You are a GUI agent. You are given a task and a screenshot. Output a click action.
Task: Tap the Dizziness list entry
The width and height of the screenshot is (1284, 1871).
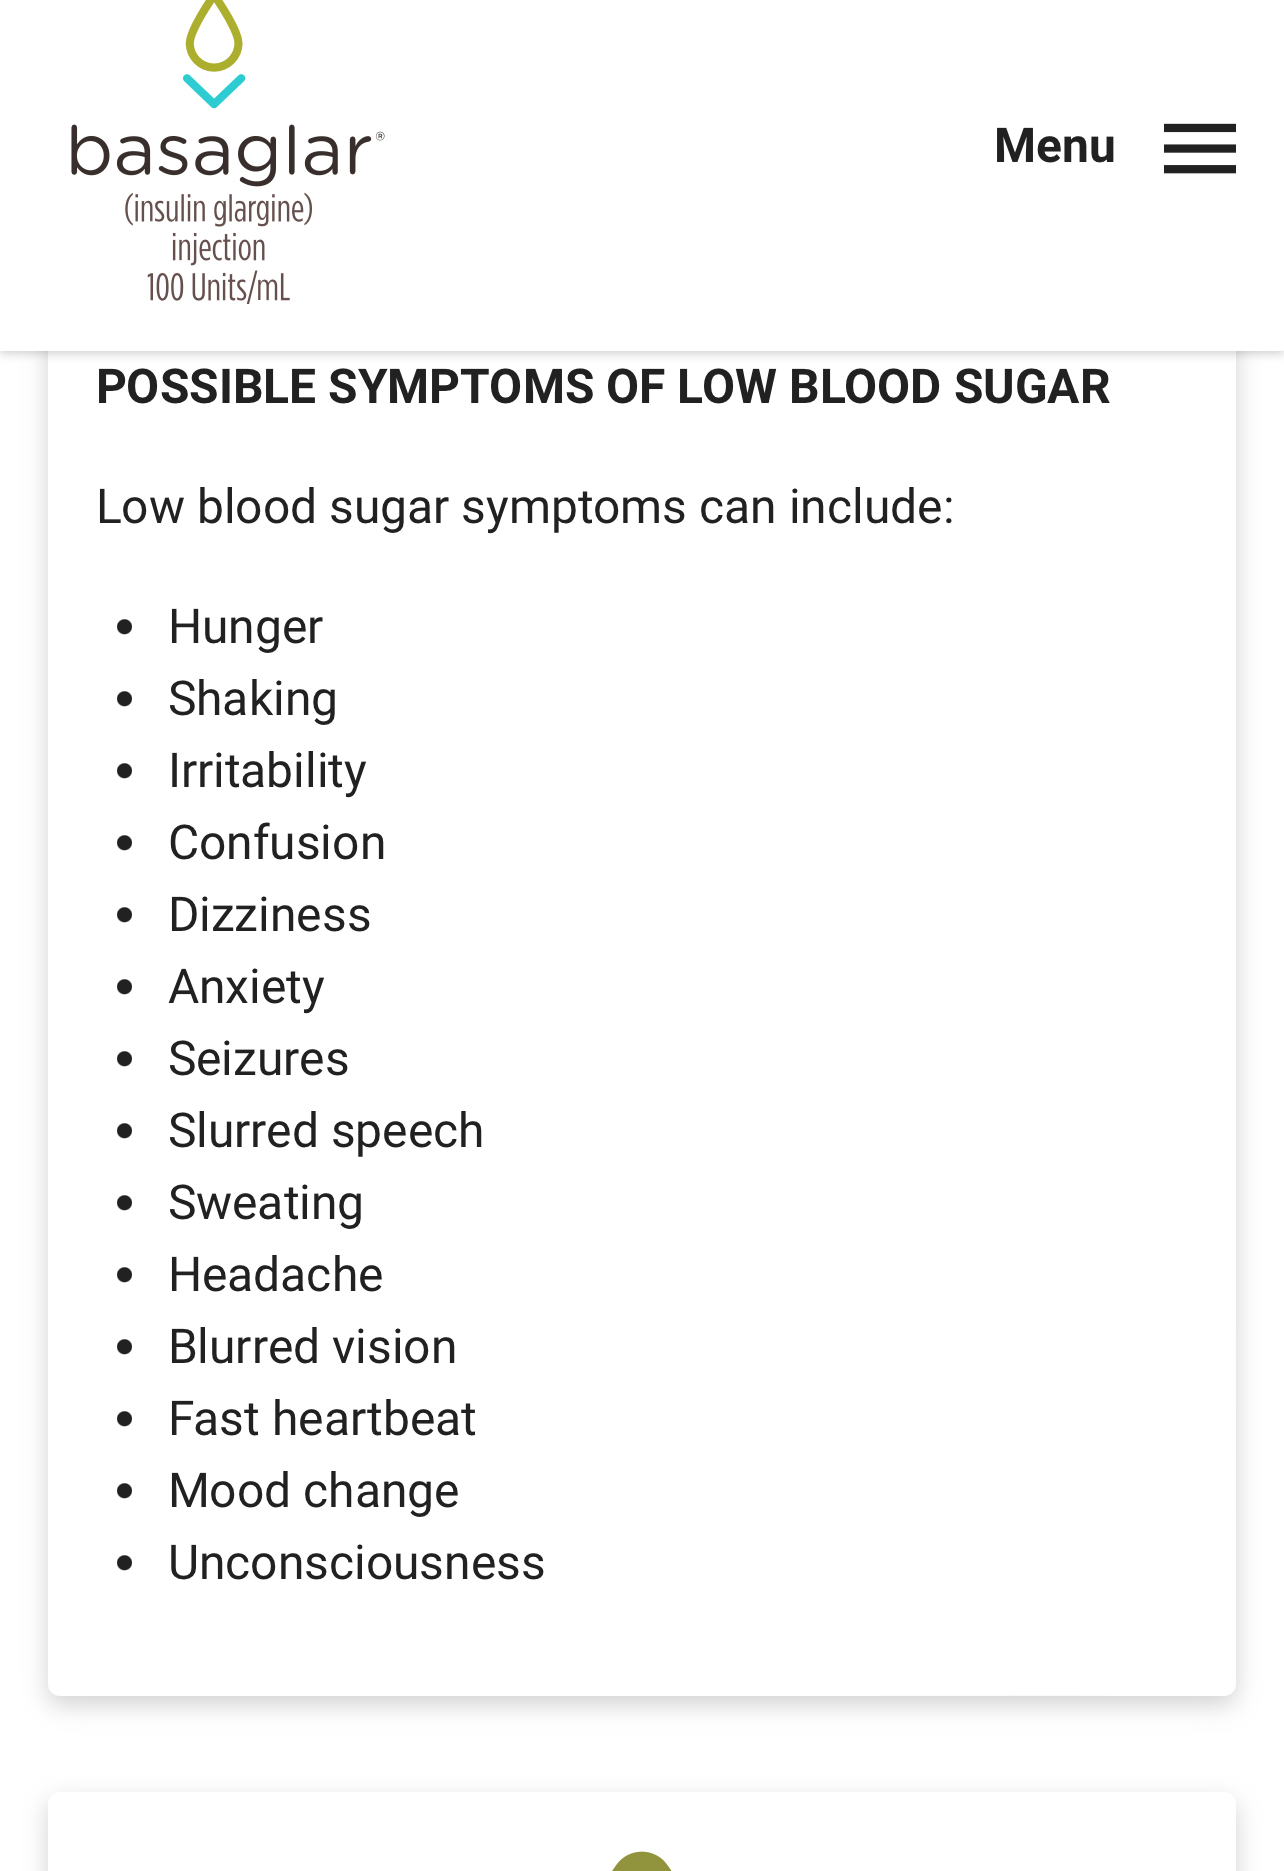pyautogui.click(x=270, y=915)
